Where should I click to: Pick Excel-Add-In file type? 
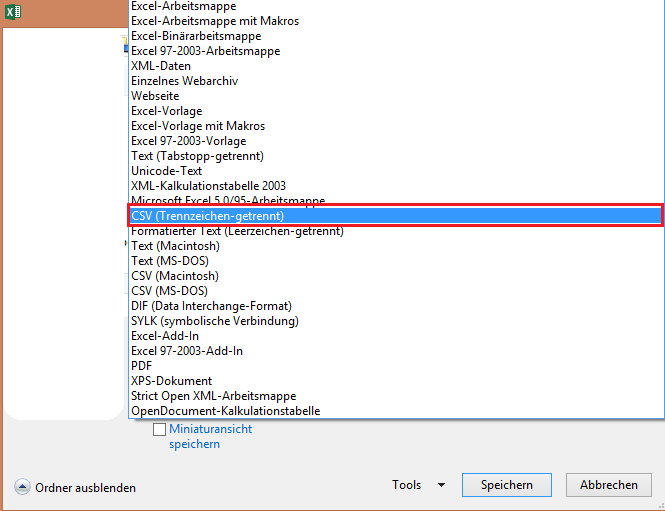click(x=396, y=336)
